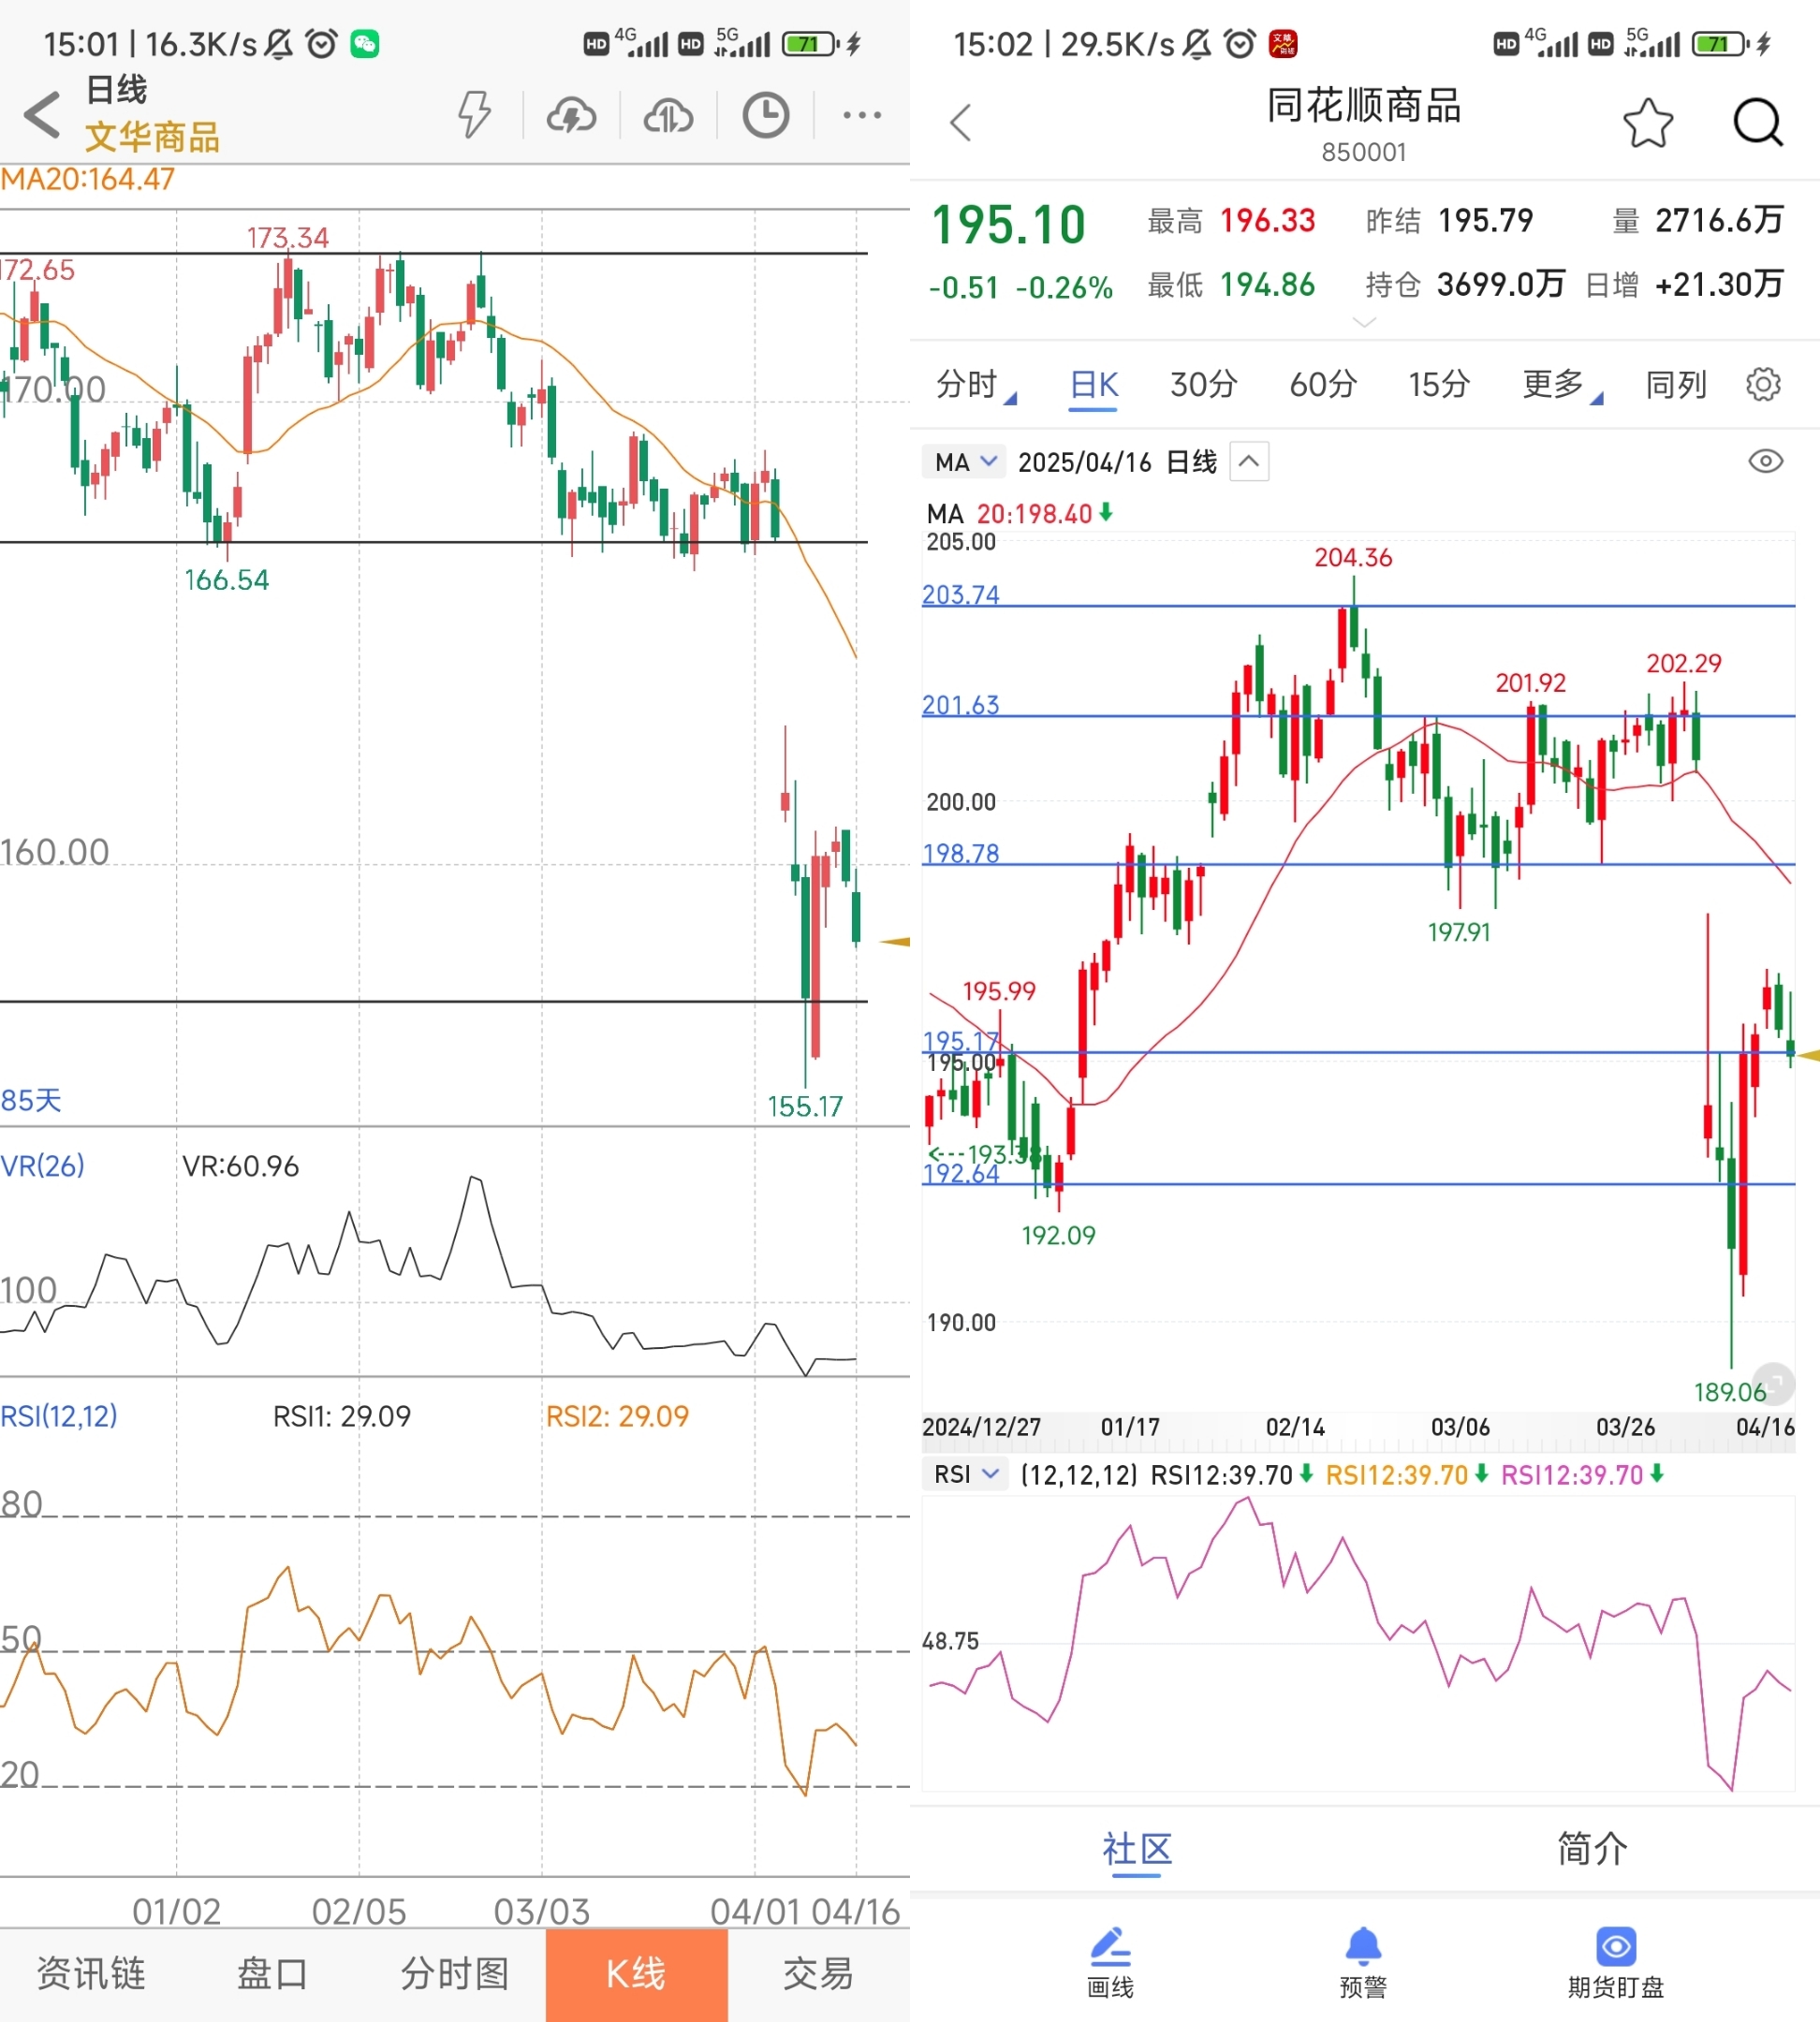Open the 分时 period dropdown

(x=975, y=385)
